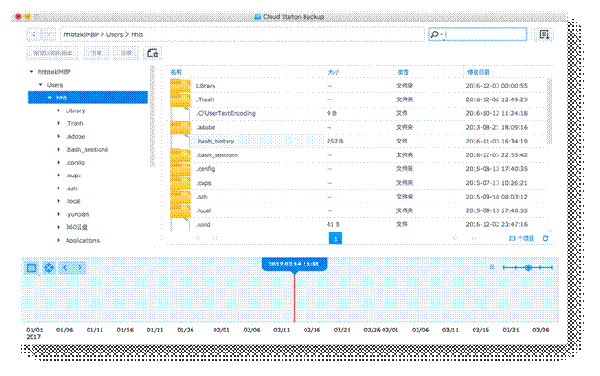Click the list view icon beside search

(x=544, y=34)
